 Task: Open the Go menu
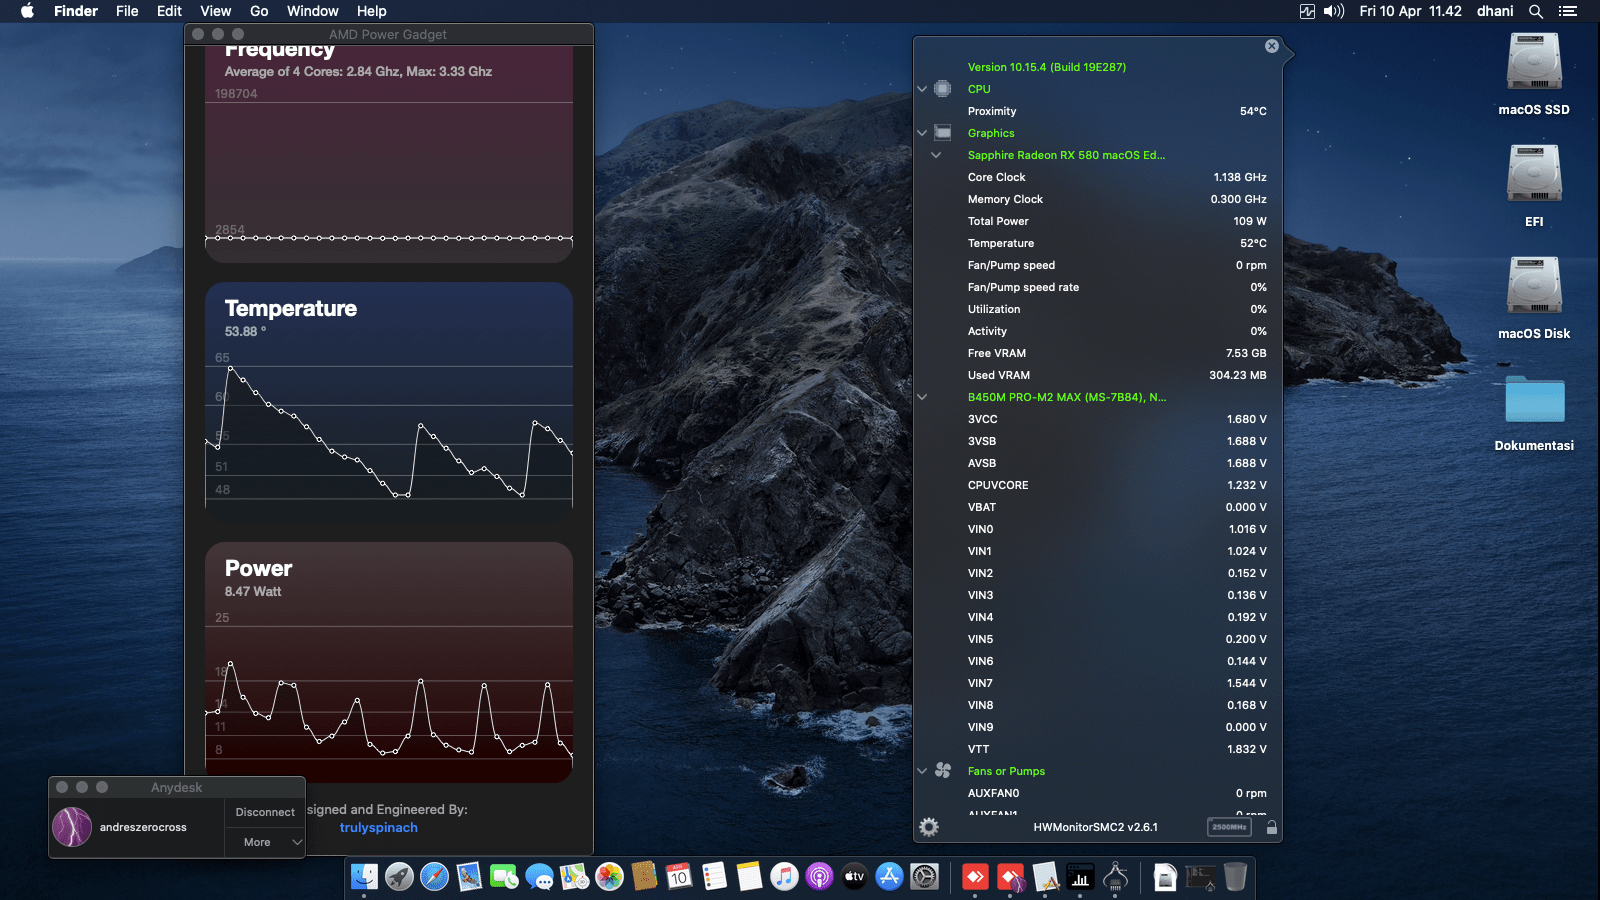[x=259, y=11]
